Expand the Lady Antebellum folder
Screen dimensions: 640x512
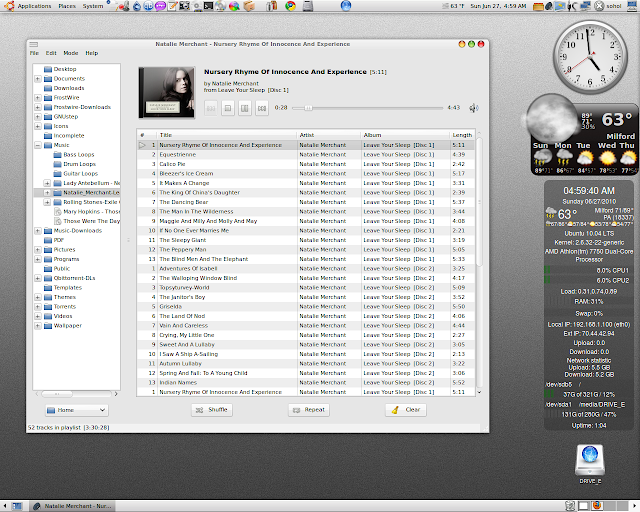[x=47, y=183]
